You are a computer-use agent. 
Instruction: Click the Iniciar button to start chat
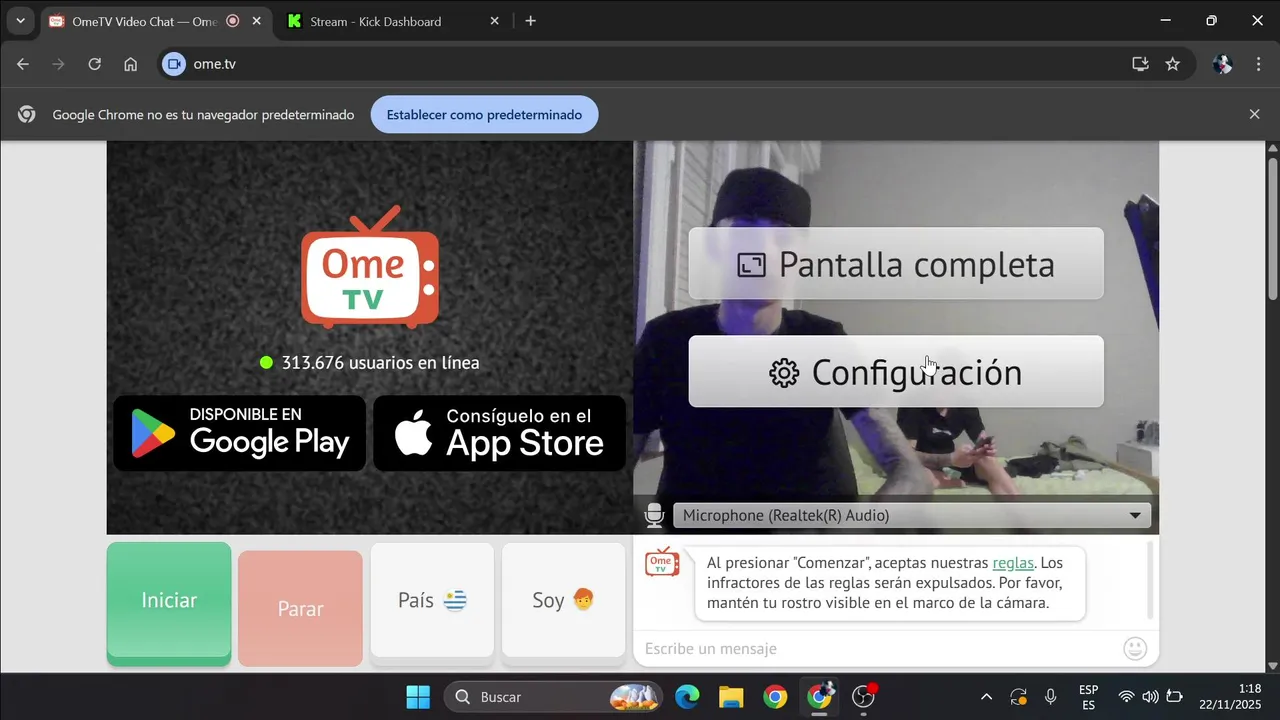[169, 603]
